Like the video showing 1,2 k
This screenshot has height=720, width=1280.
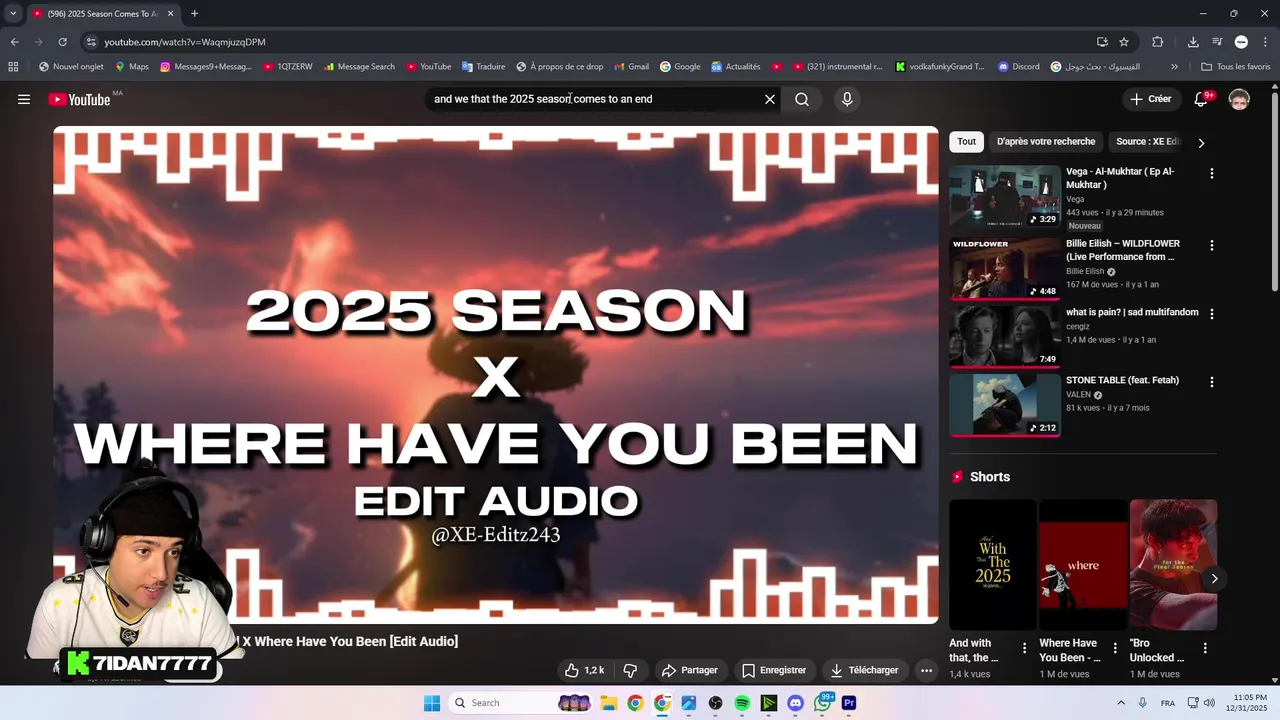click(x=584, y=670)
